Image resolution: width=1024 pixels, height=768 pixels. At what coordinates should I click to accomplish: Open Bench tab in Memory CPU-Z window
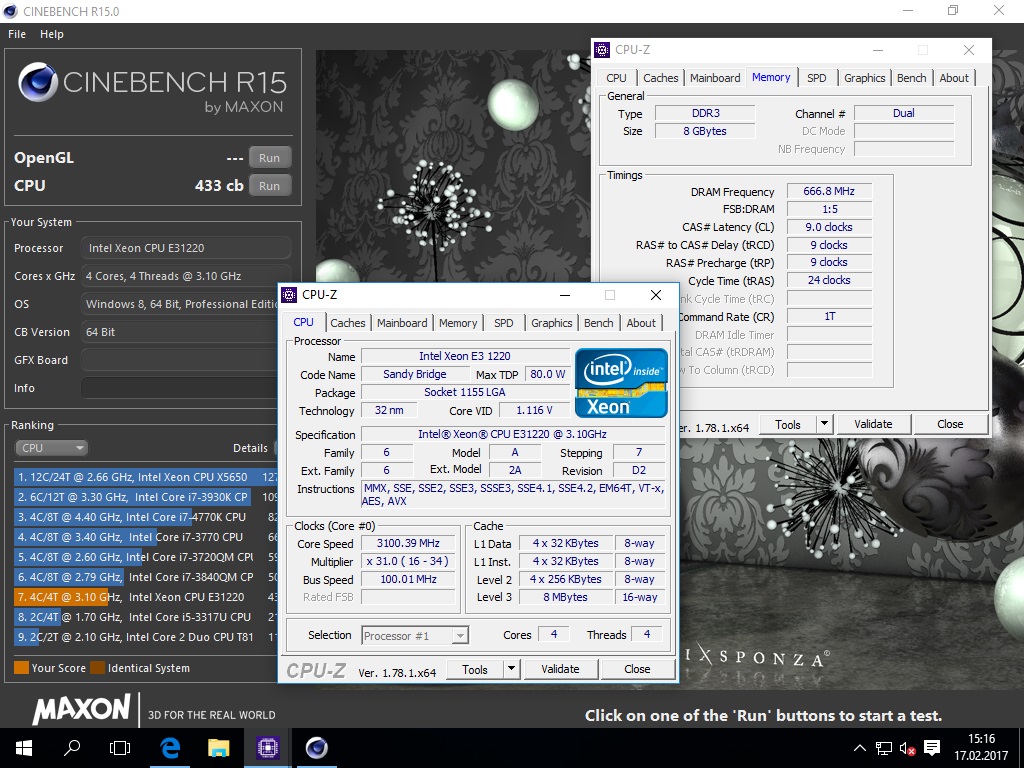(911, 78)
